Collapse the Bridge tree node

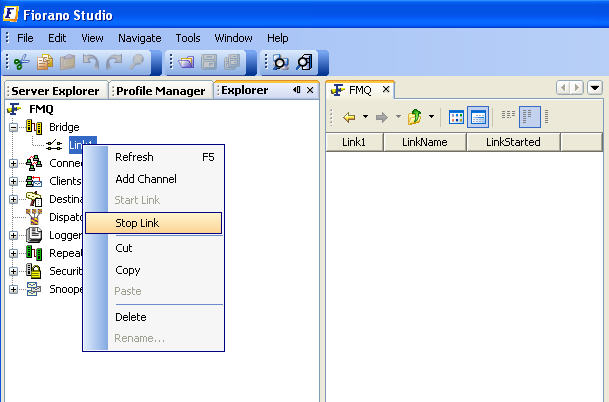tap(13, 127)
